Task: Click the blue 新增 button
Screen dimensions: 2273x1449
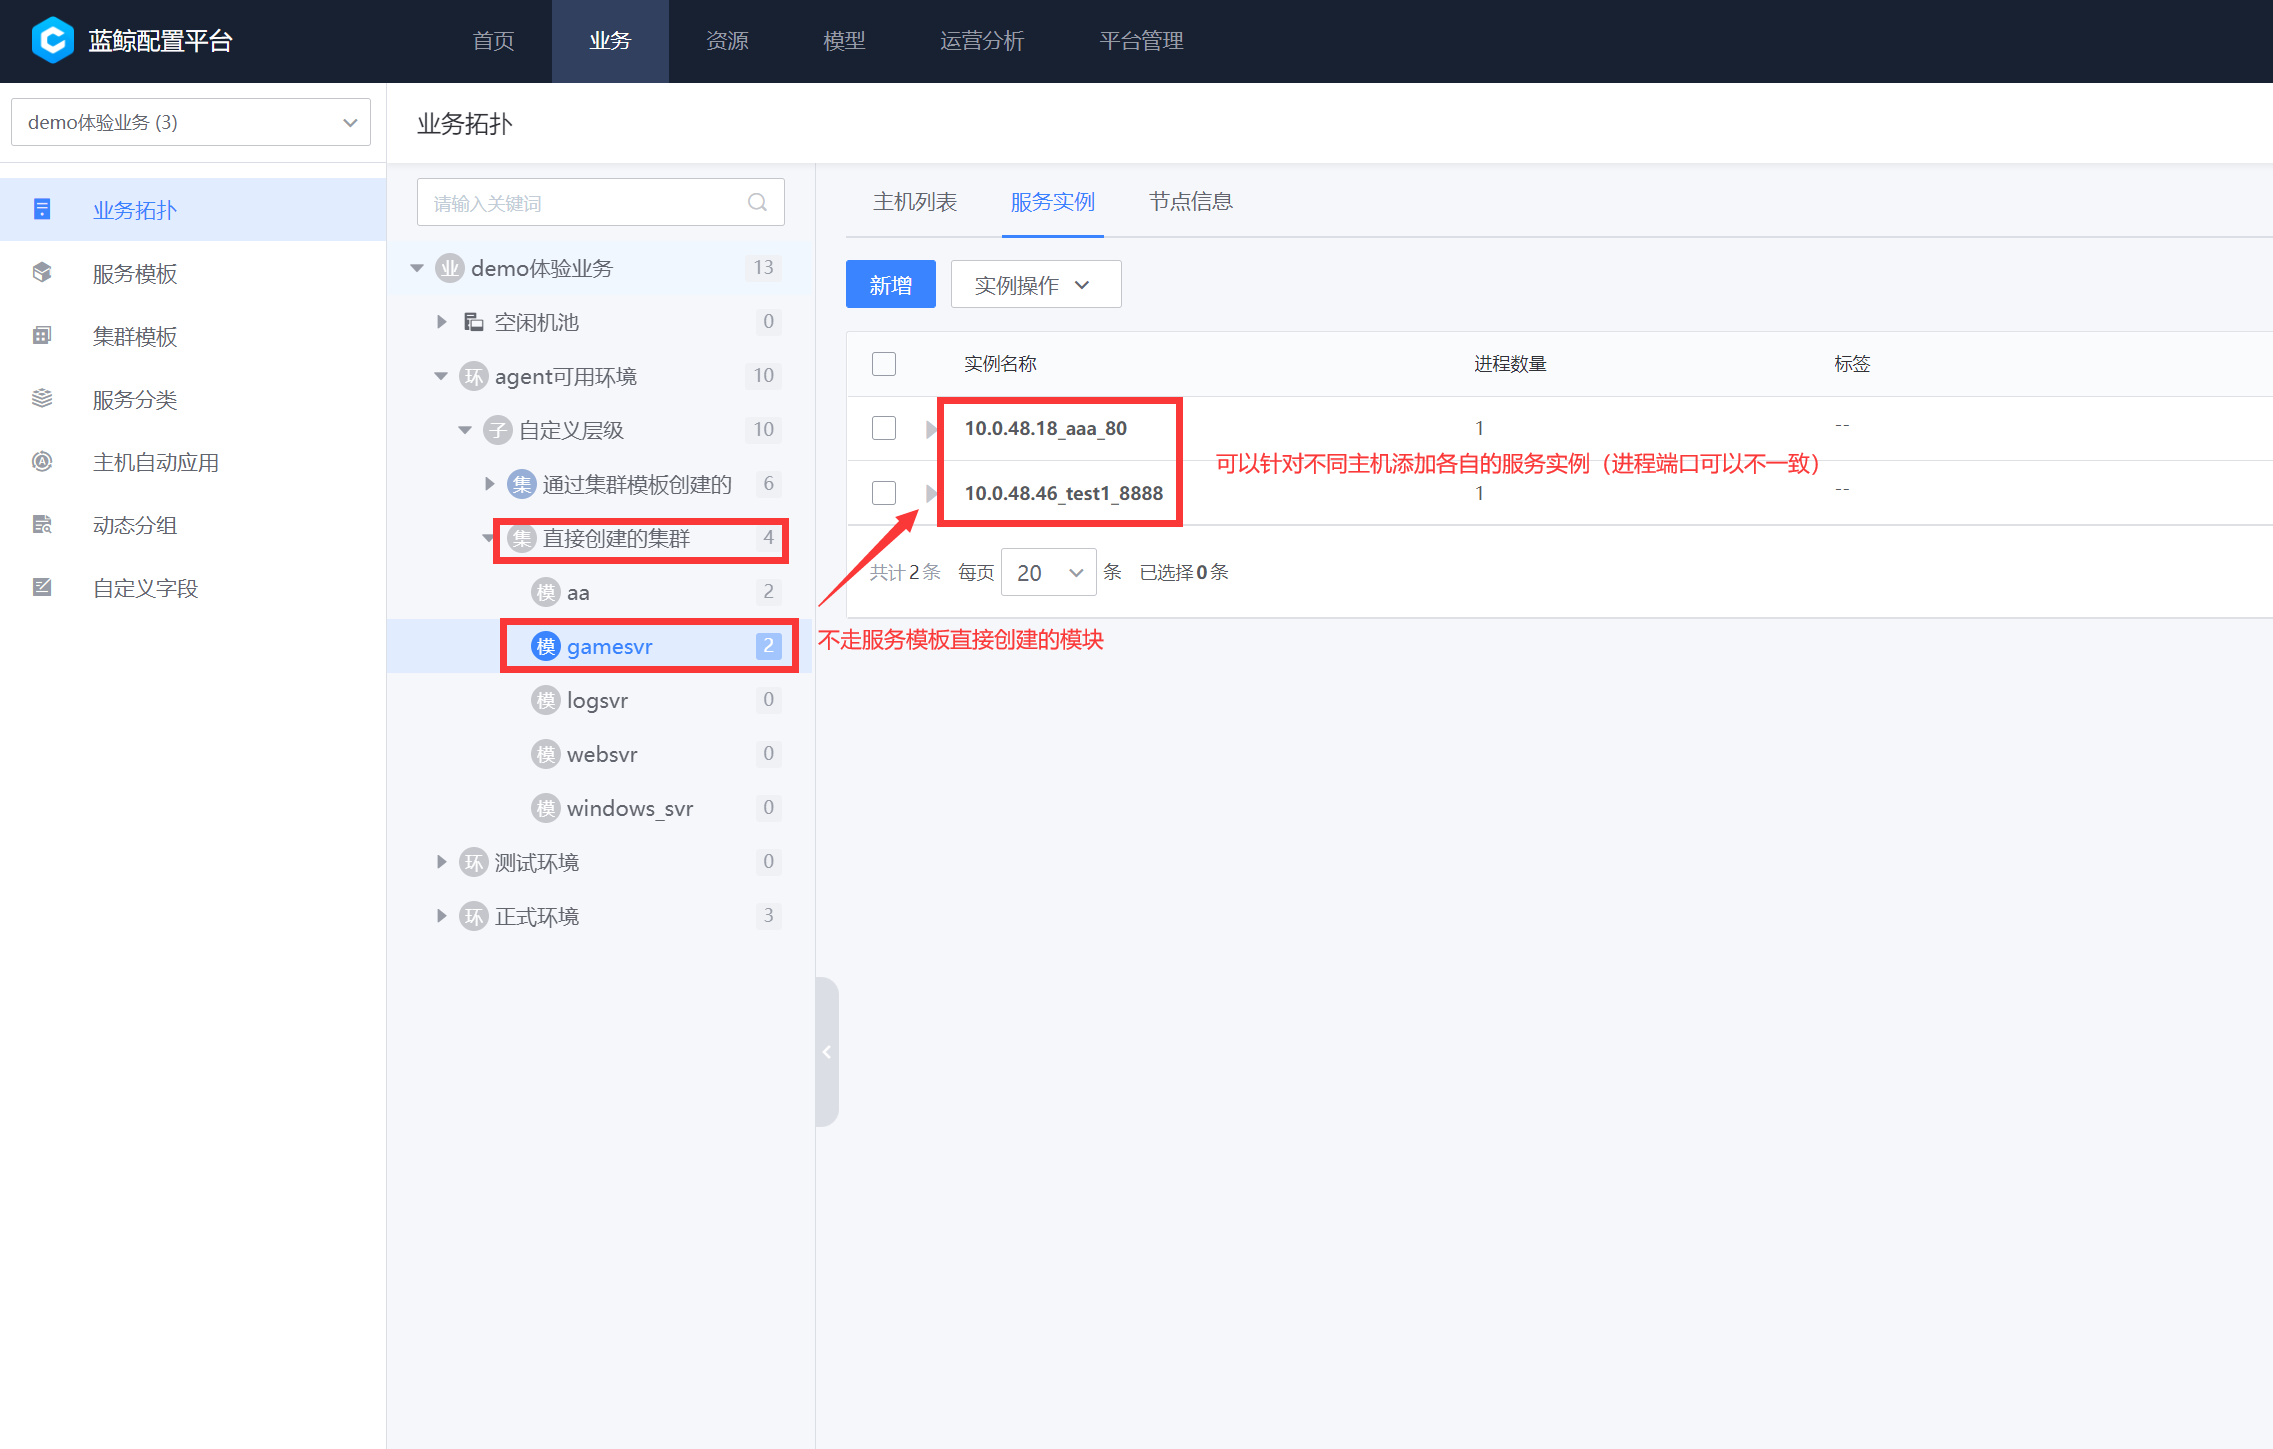Action: [x=890, y=285]
